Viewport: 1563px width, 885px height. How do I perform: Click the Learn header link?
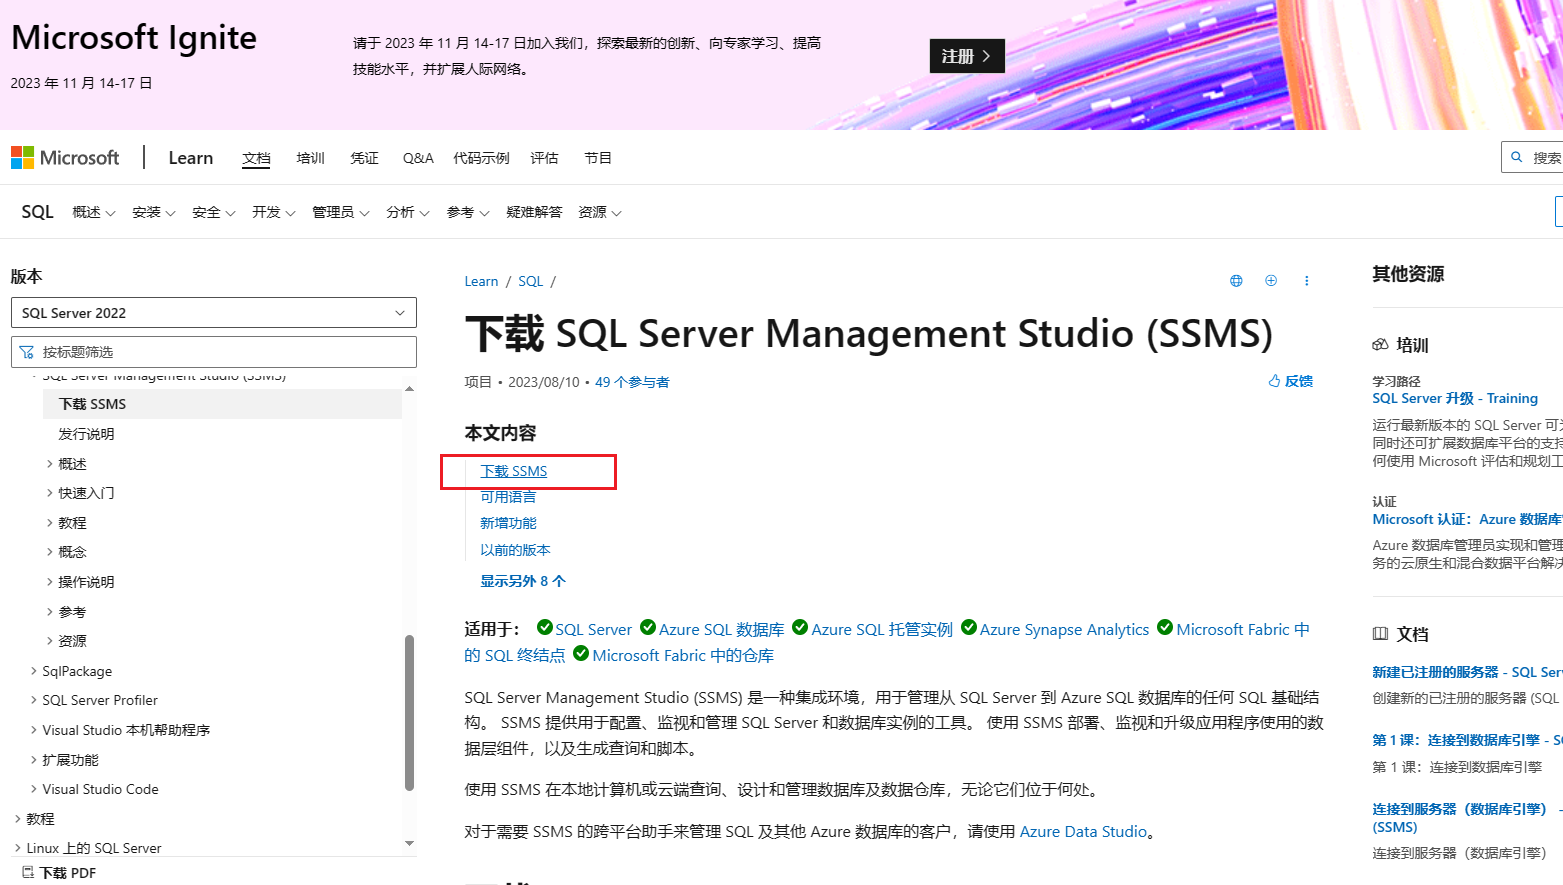pos(190,158)
